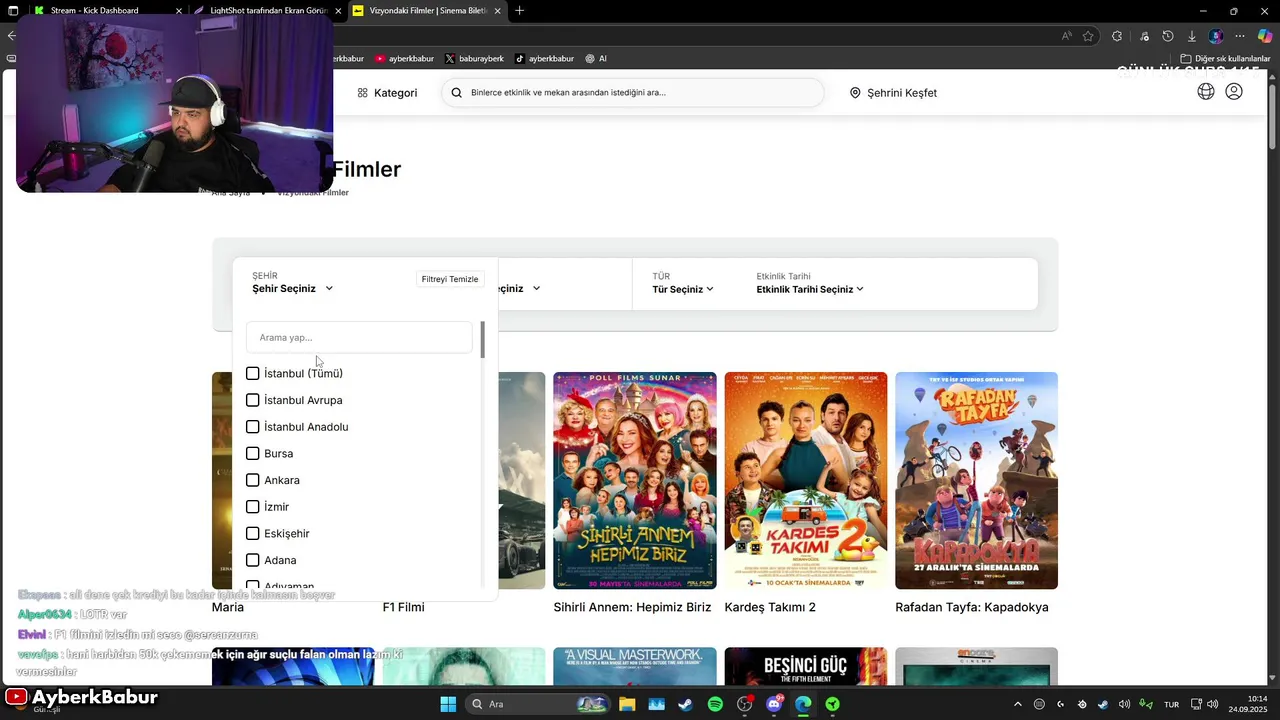This screenshot has width=1280, height=720.
Task: Check İstanbul Avrupa checkbox
Action: [x=253, y=400]
